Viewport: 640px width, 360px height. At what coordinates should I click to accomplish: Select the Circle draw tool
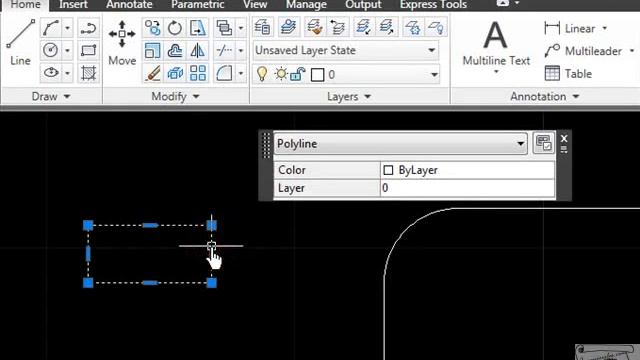pyautogui.click(x=51, y=51)
